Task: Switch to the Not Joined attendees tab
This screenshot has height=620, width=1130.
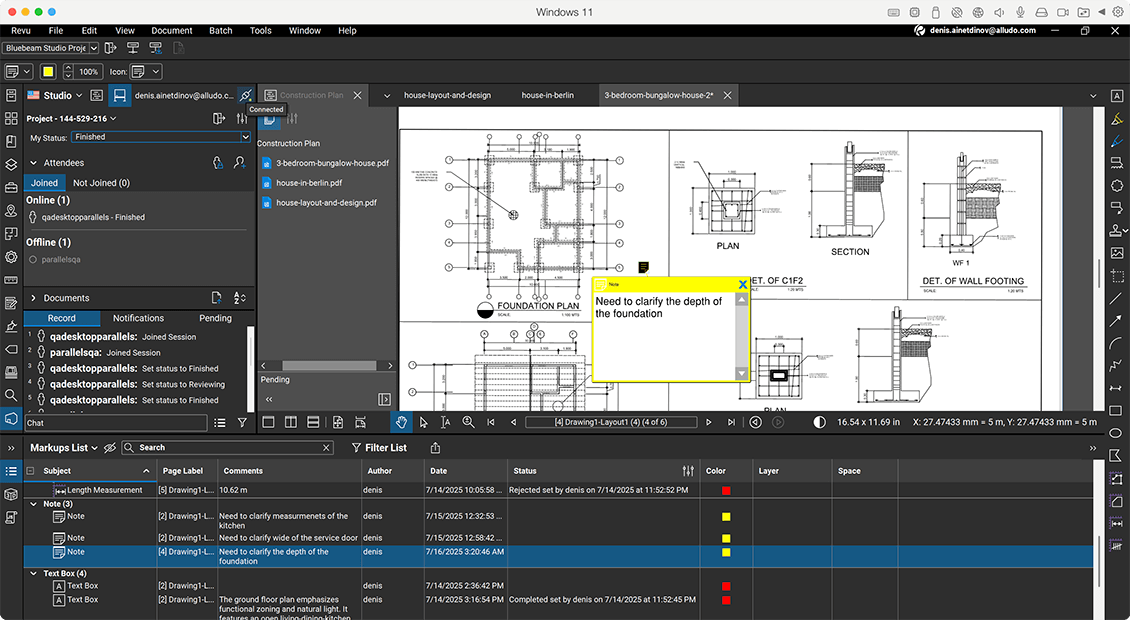Action: 100,183
